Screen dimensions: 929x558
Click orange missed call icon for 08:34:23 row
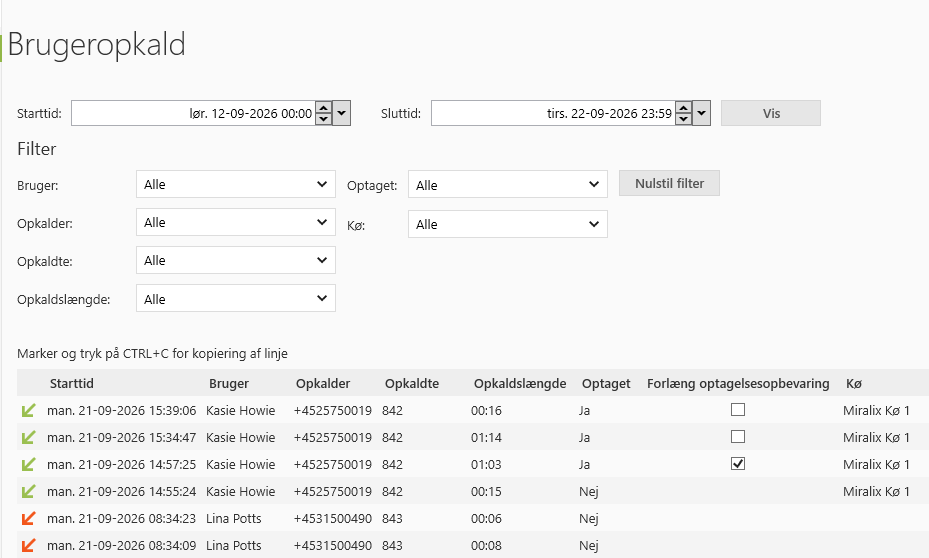point(28,518)
